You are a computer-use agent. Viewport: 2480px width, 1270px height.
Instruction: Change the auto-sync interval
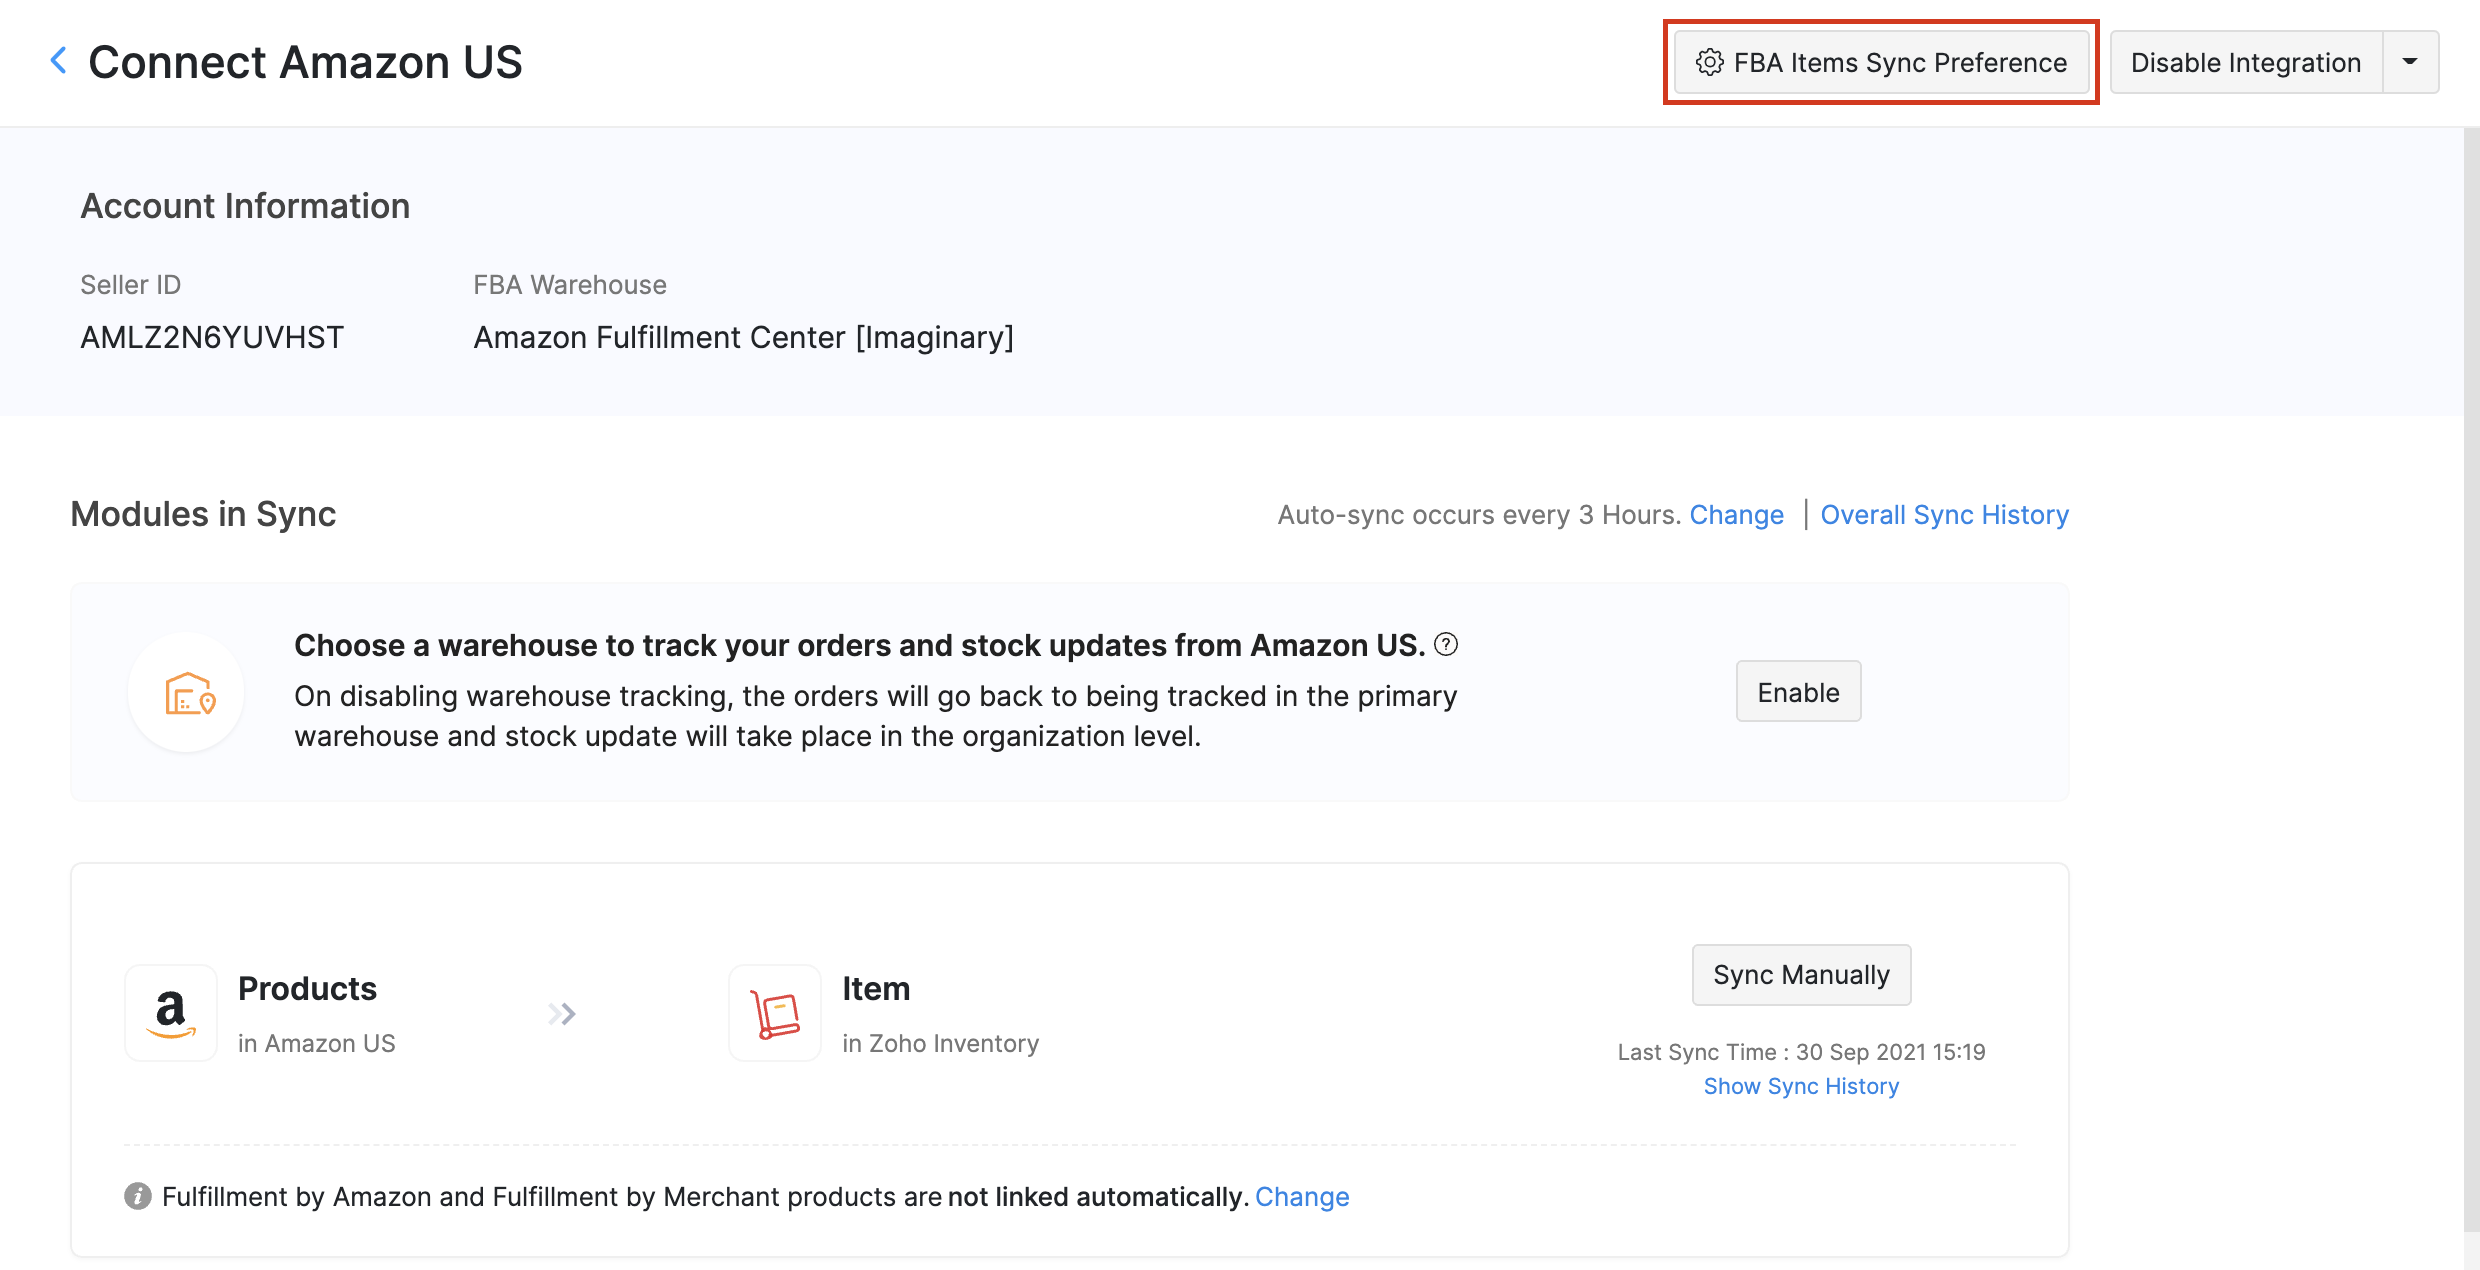pos(1736,515)
